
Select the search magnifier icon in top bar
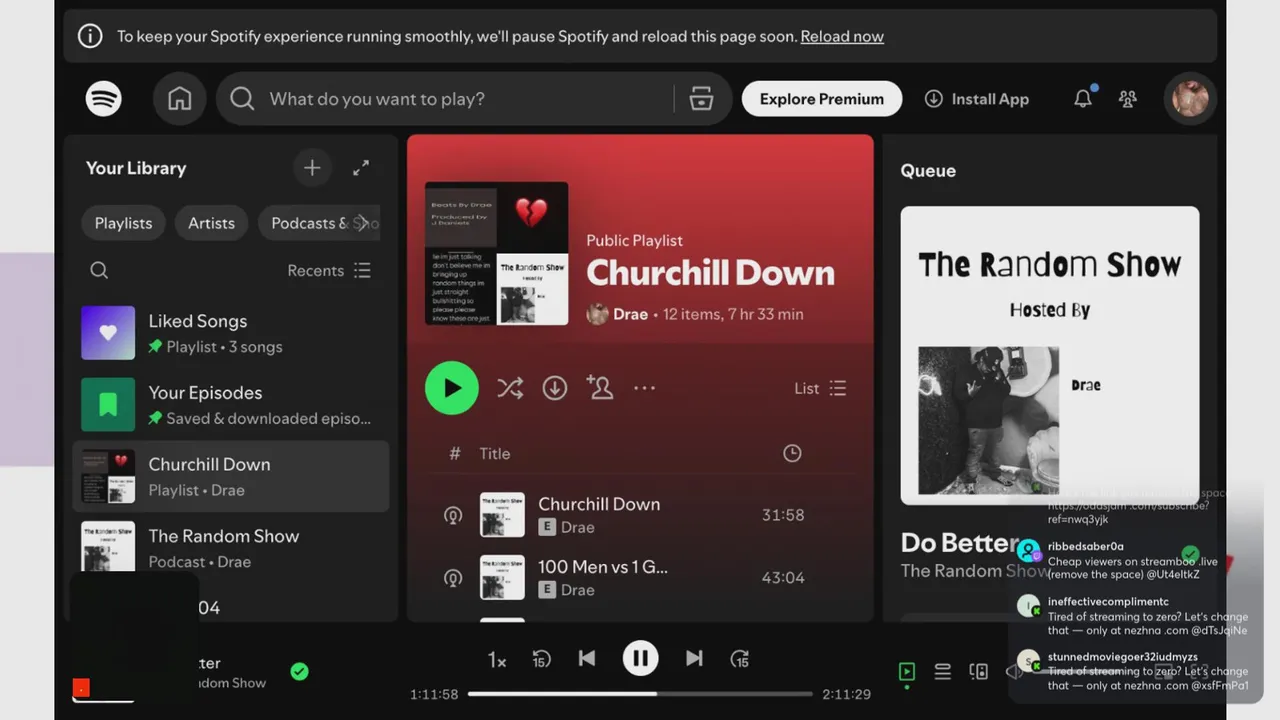coord(242,99)
